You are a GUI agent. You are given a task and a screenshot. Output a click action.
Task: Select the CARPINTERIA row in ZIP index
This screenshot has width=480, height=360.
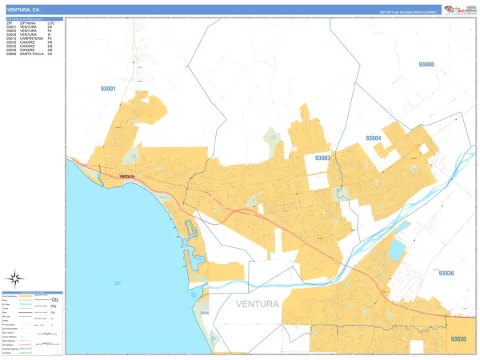pos(29,38)
